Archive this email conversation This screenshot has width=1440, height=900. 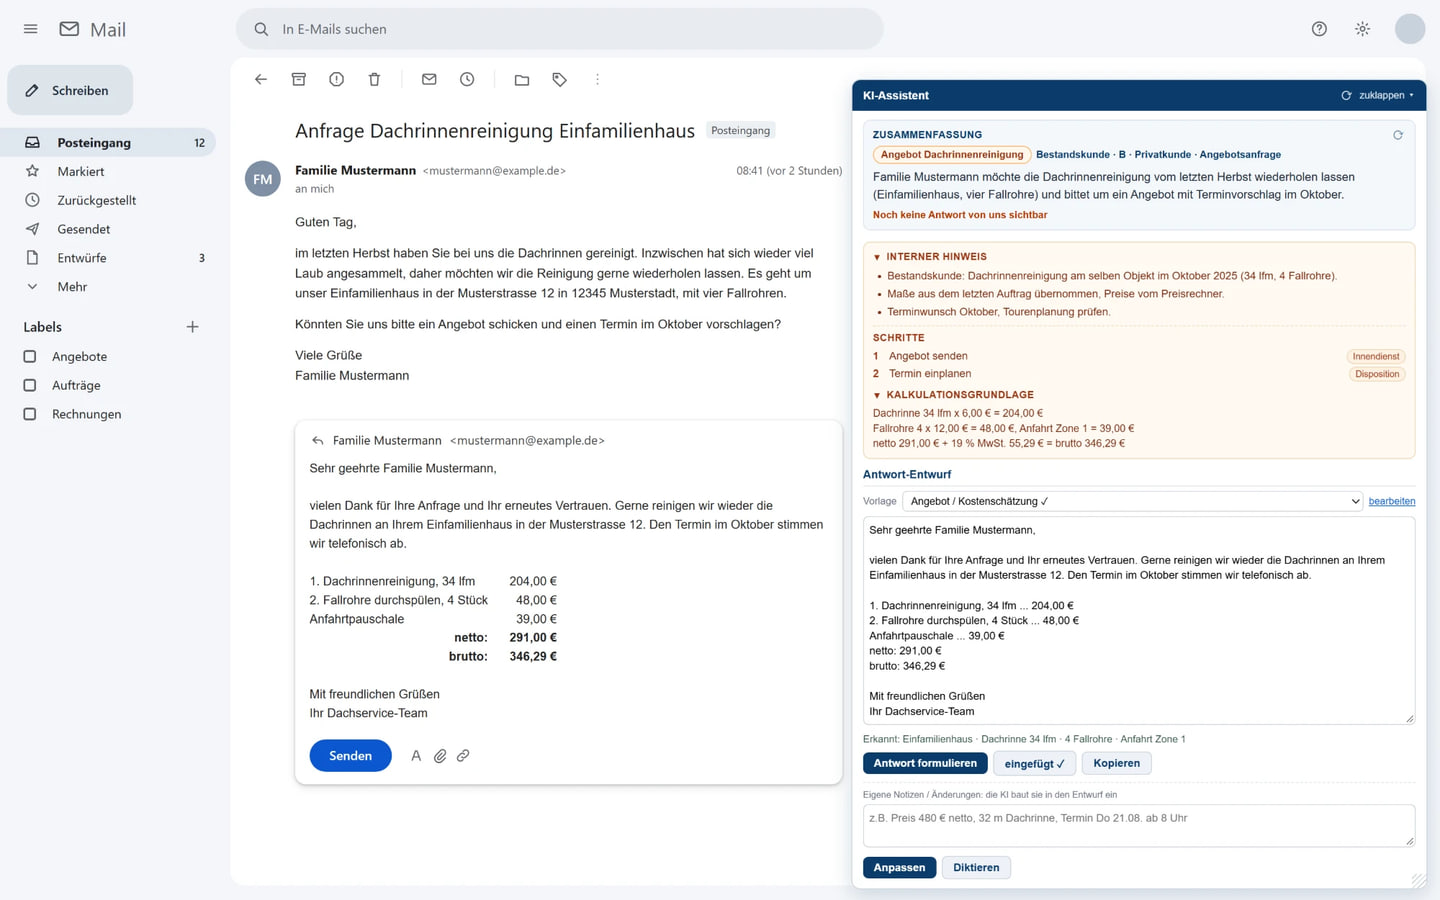(x=299, y=79)
